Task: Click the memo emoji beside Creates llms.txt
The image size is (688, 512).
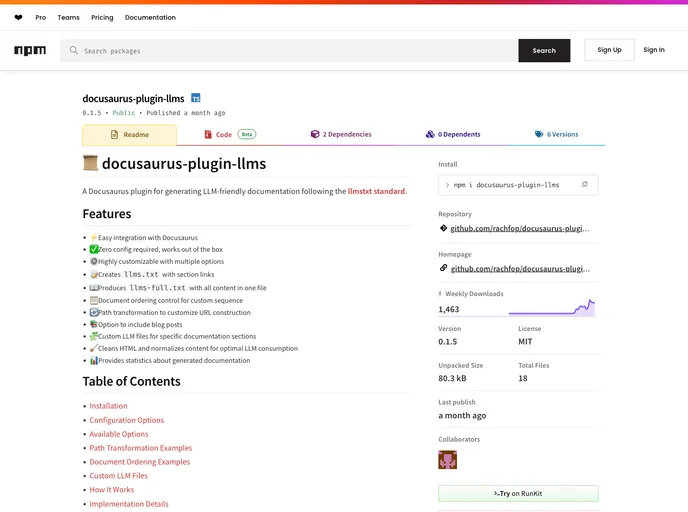Action: coord(93,275)
